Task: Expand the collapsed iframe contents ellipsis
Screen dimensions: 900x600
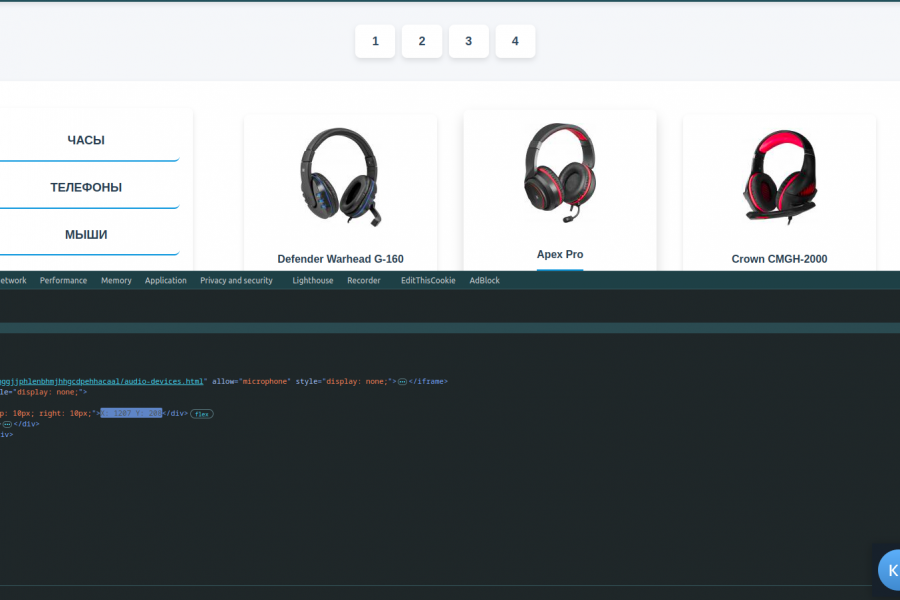Action: coord(402,381)
